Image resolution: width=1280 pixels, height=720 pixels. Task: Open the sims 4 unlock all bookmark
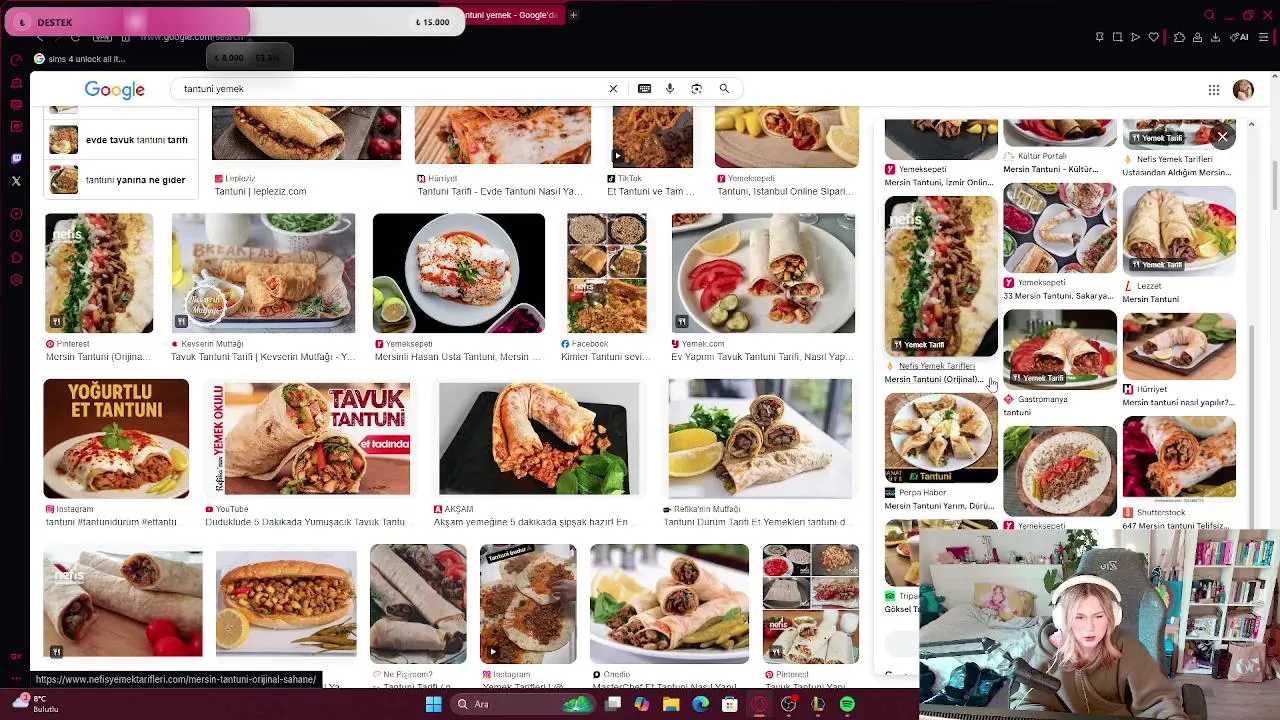click(x=79, y=59)
